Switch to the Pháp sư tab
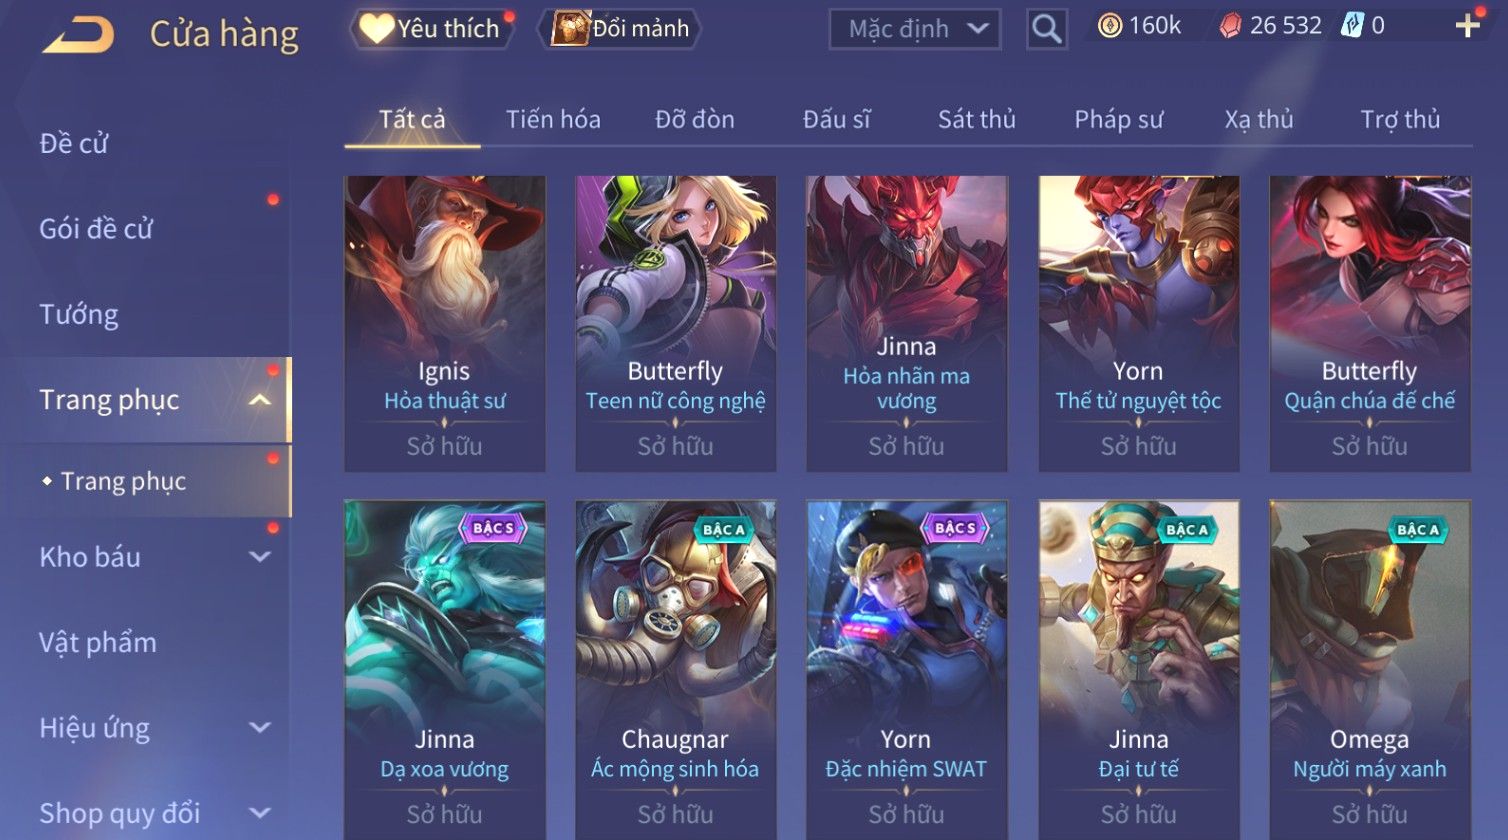1508x840 pixels. [x=1118, y=120]
